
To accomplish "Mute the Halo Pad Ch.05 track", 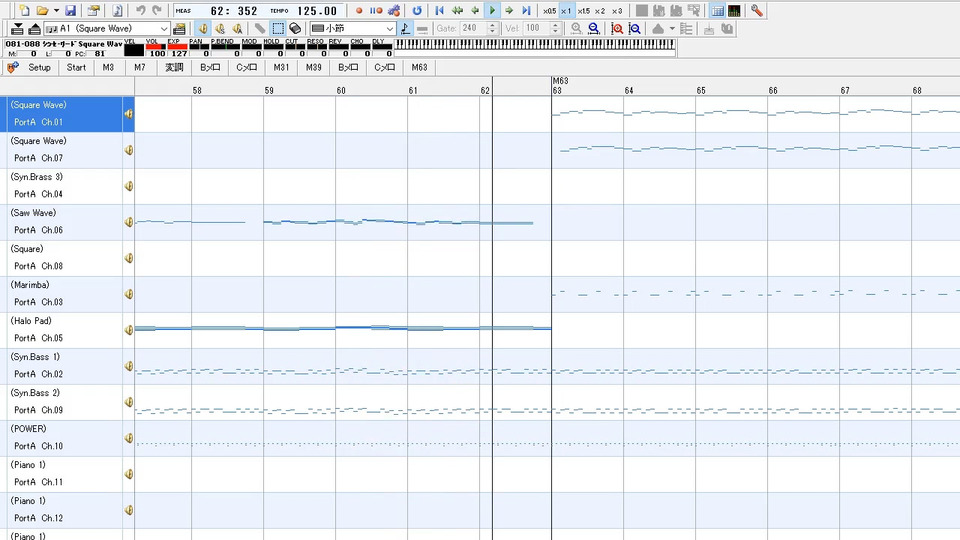I will pos(128,330).
